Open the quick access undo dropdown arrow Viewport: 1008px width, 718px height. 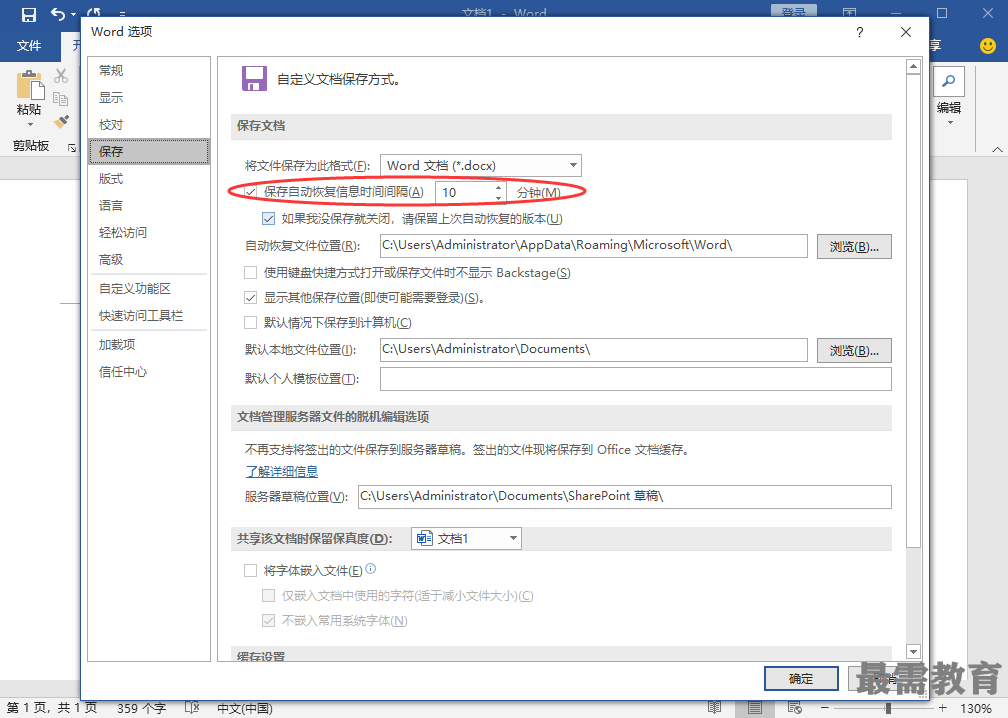pyautogui.click(x=74, y=14)
